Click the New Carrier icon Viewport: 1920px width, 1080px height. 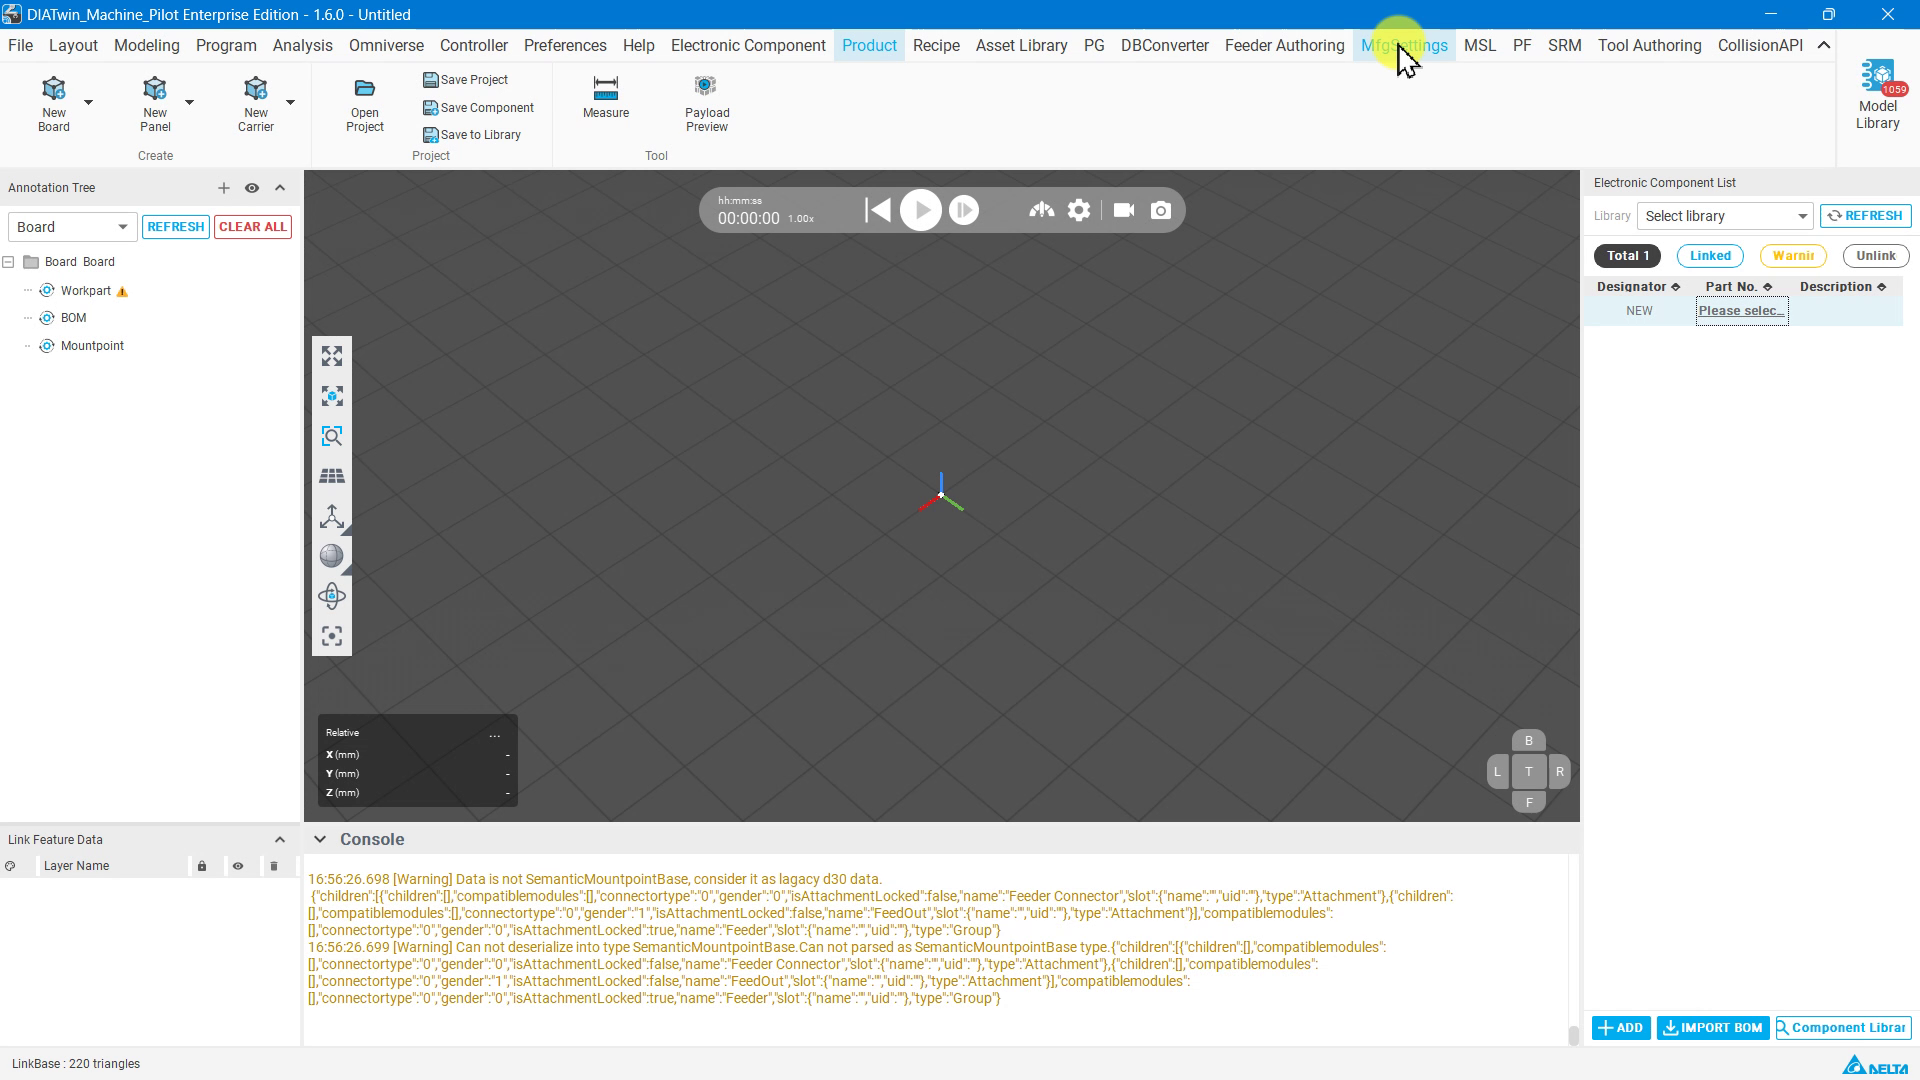coord(256,89)
